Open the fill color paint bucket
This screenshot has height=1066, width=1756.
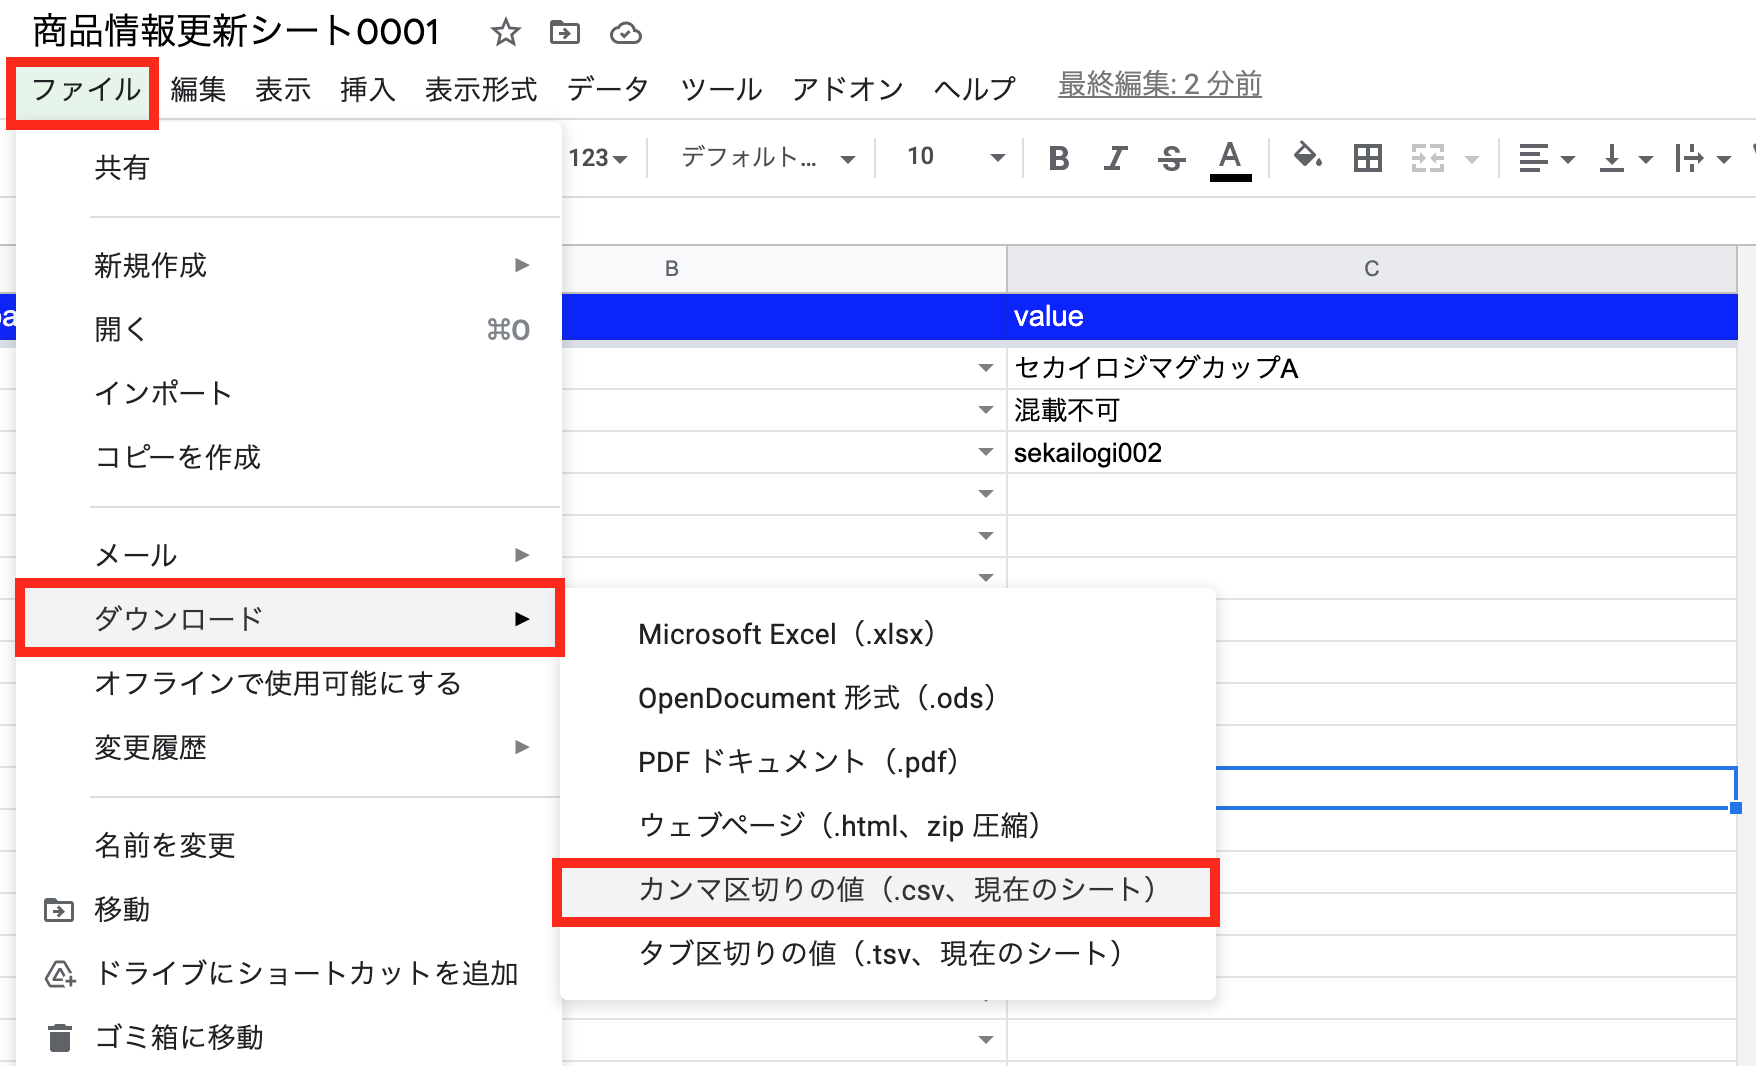pyautogui.click(x=1307, y=156)
